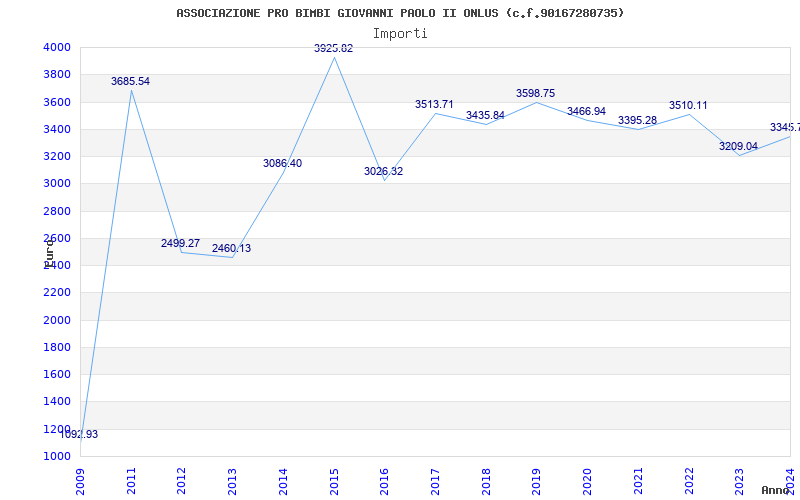Viewport: 800px width, 500px height.
Task: Click the 4000 y-axis tick label
Action: (x=57, y=47)
